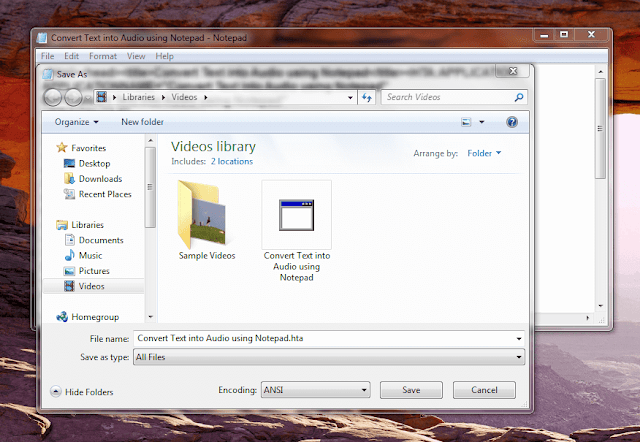Image resolution: width=640 pixels, height=442 pixels.
Task: Open the File menu in Notepad
Action: pyautogui.click(x=47, y=56)
